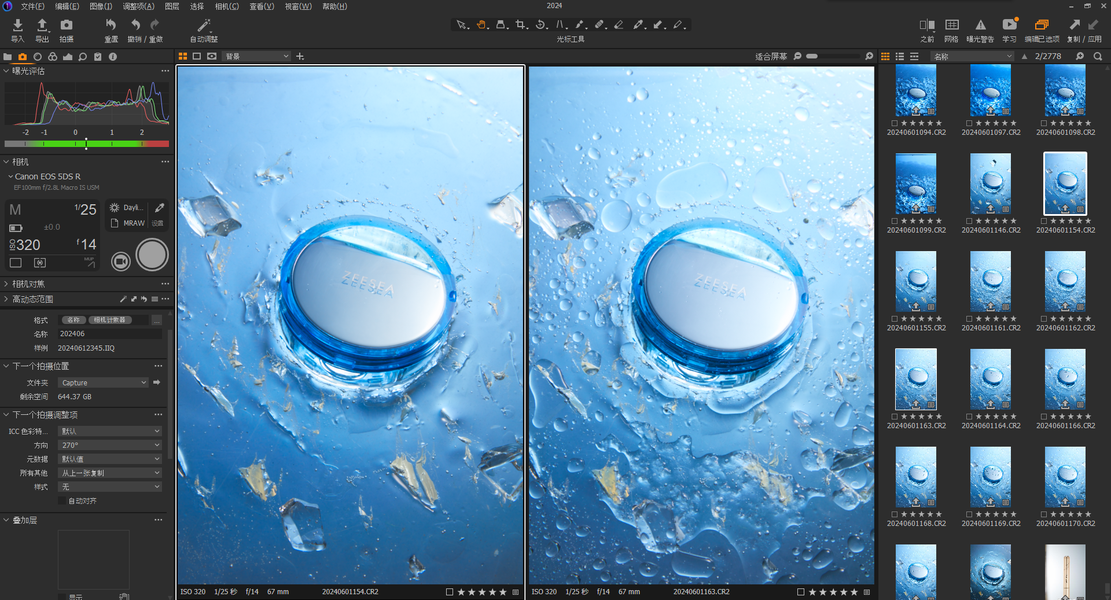The image size is (1111, 600).
Task: Click the round camera shutter button
Action: (x=152, y=255)
